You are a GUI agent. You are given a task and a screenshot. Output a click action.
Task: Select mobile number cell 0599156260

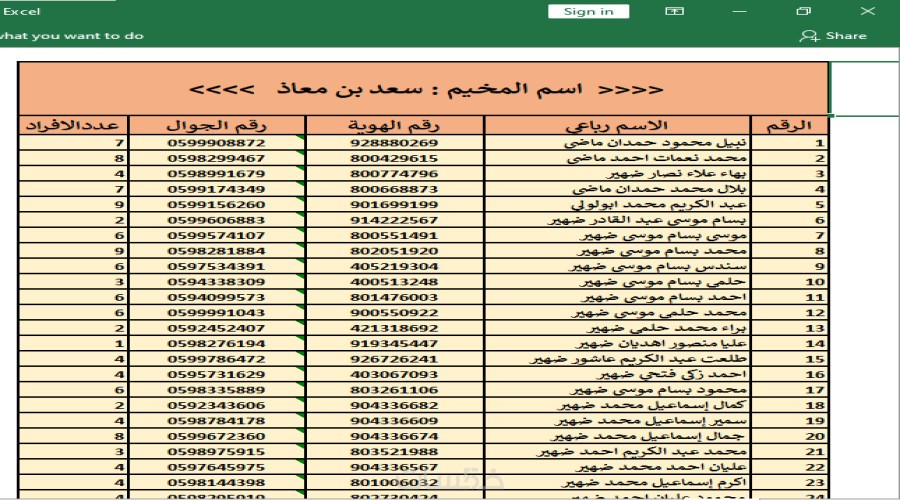tap(217, 204)
